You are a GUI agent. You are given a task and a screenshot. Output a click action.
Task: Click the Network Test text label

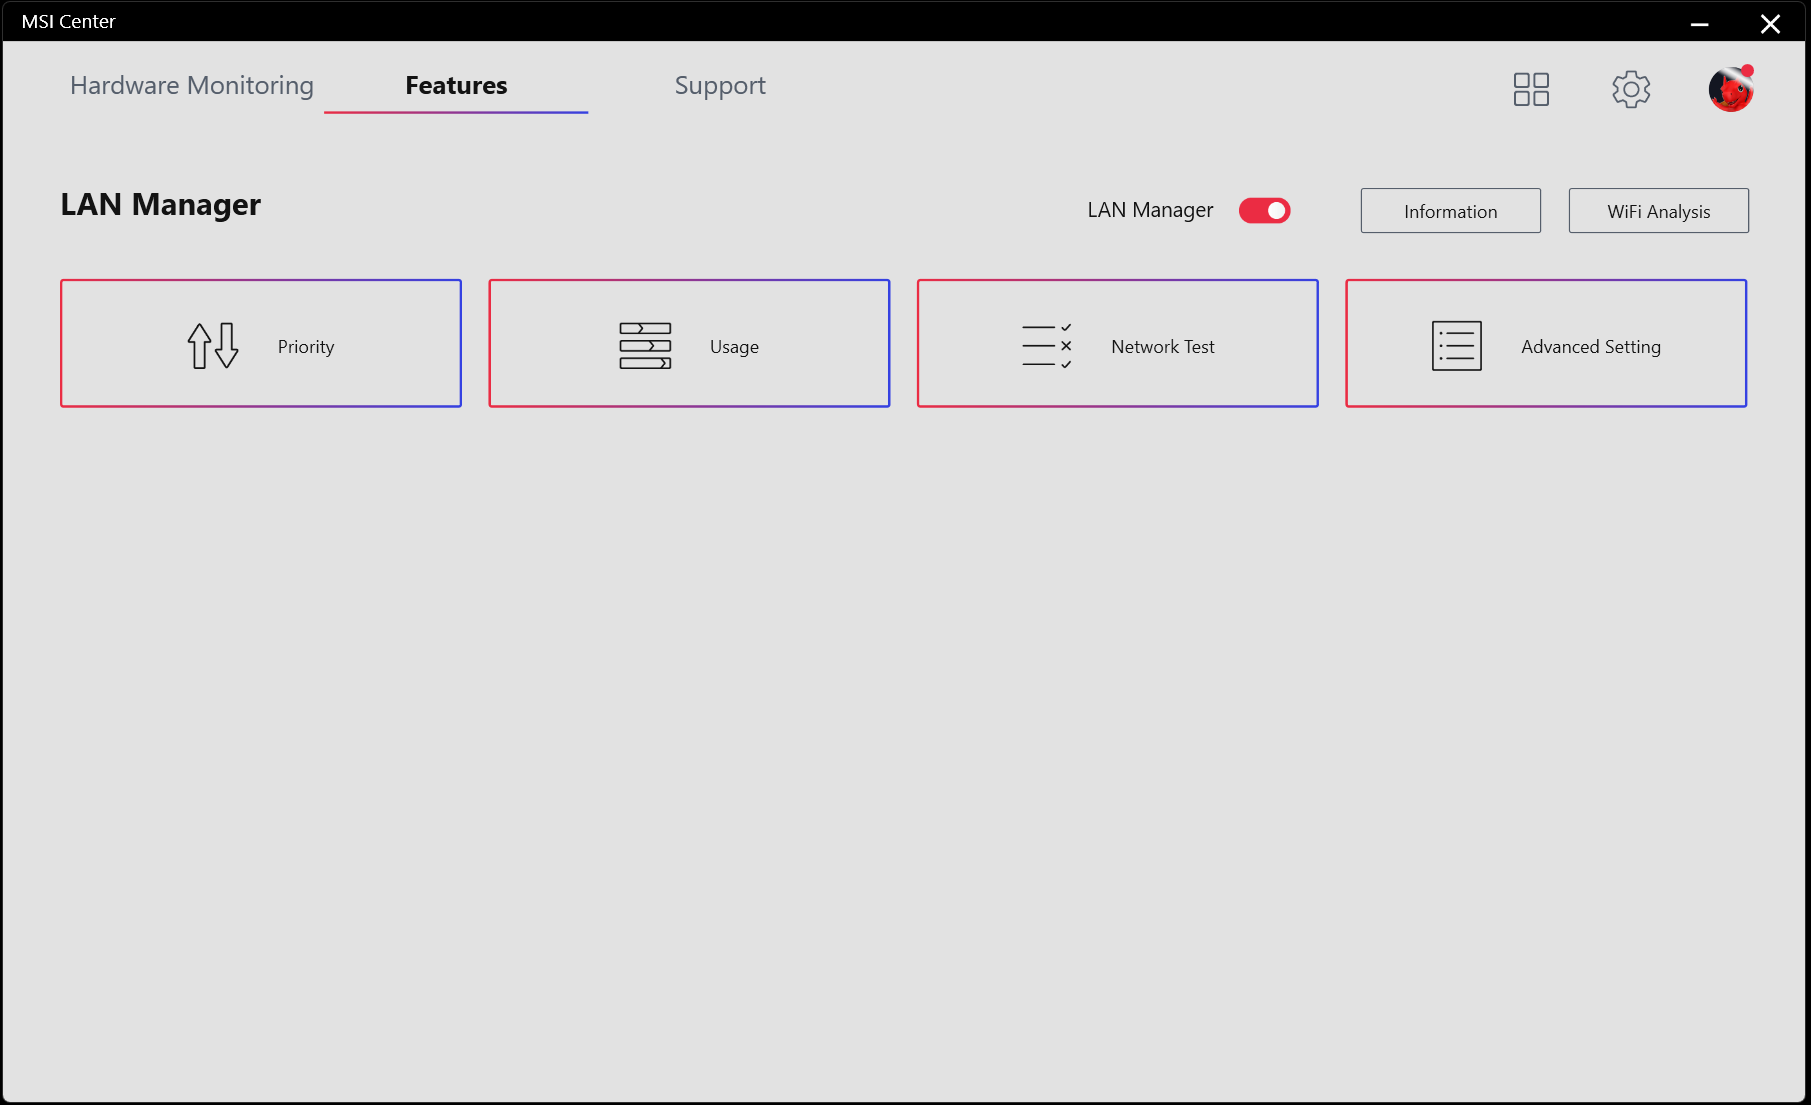(1163, 347)
